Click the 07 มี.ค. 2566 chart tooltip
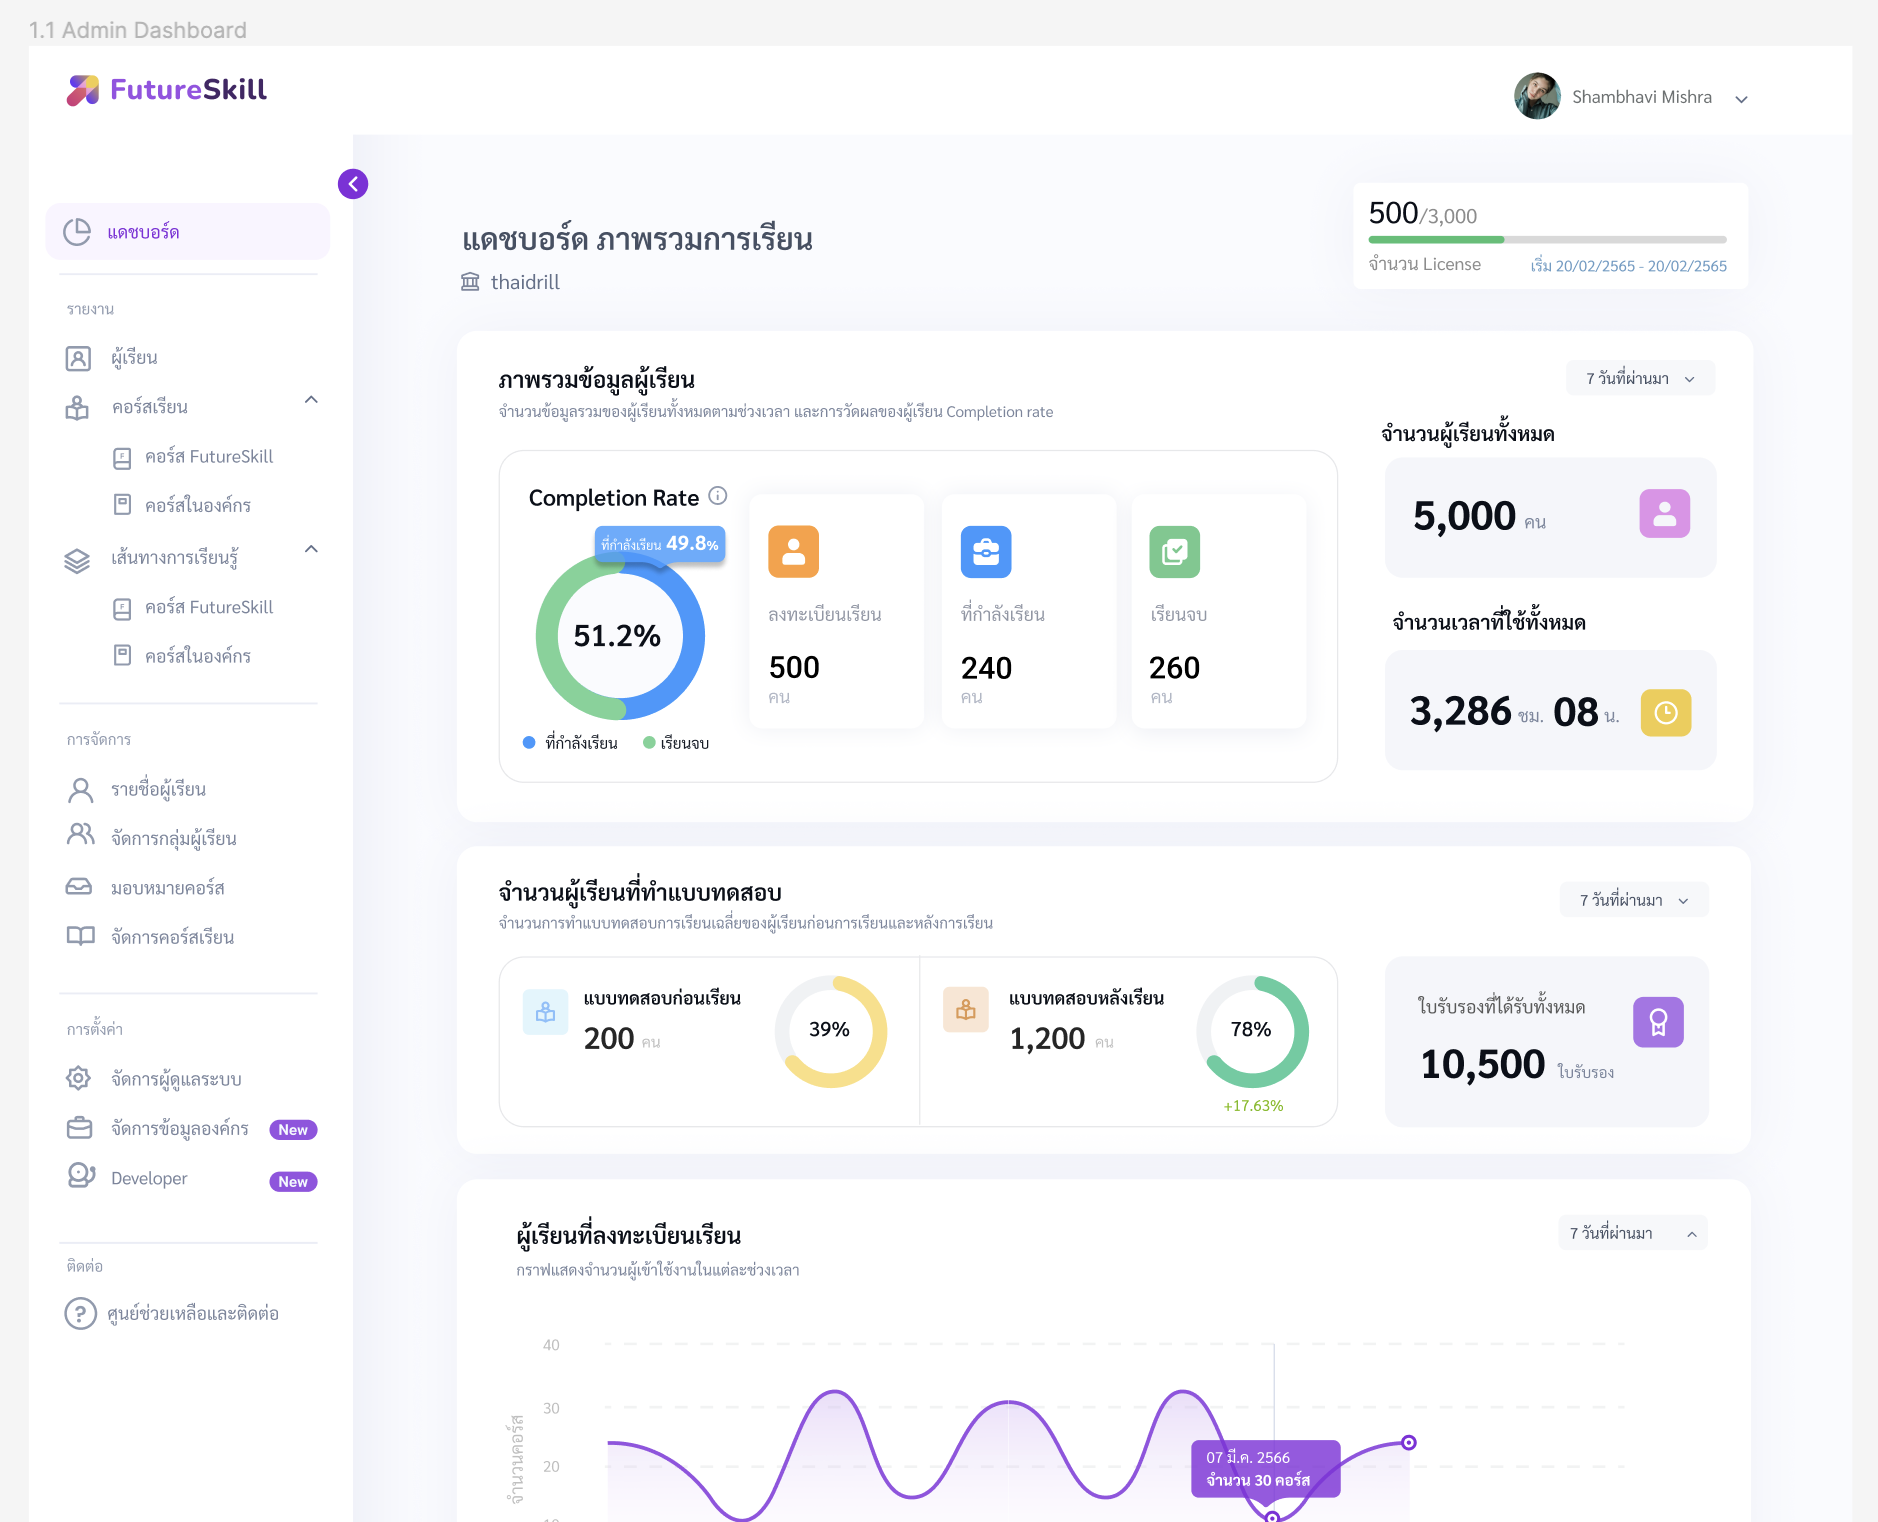This screenshot has width=1878, height=1522. (1266, 1469)
